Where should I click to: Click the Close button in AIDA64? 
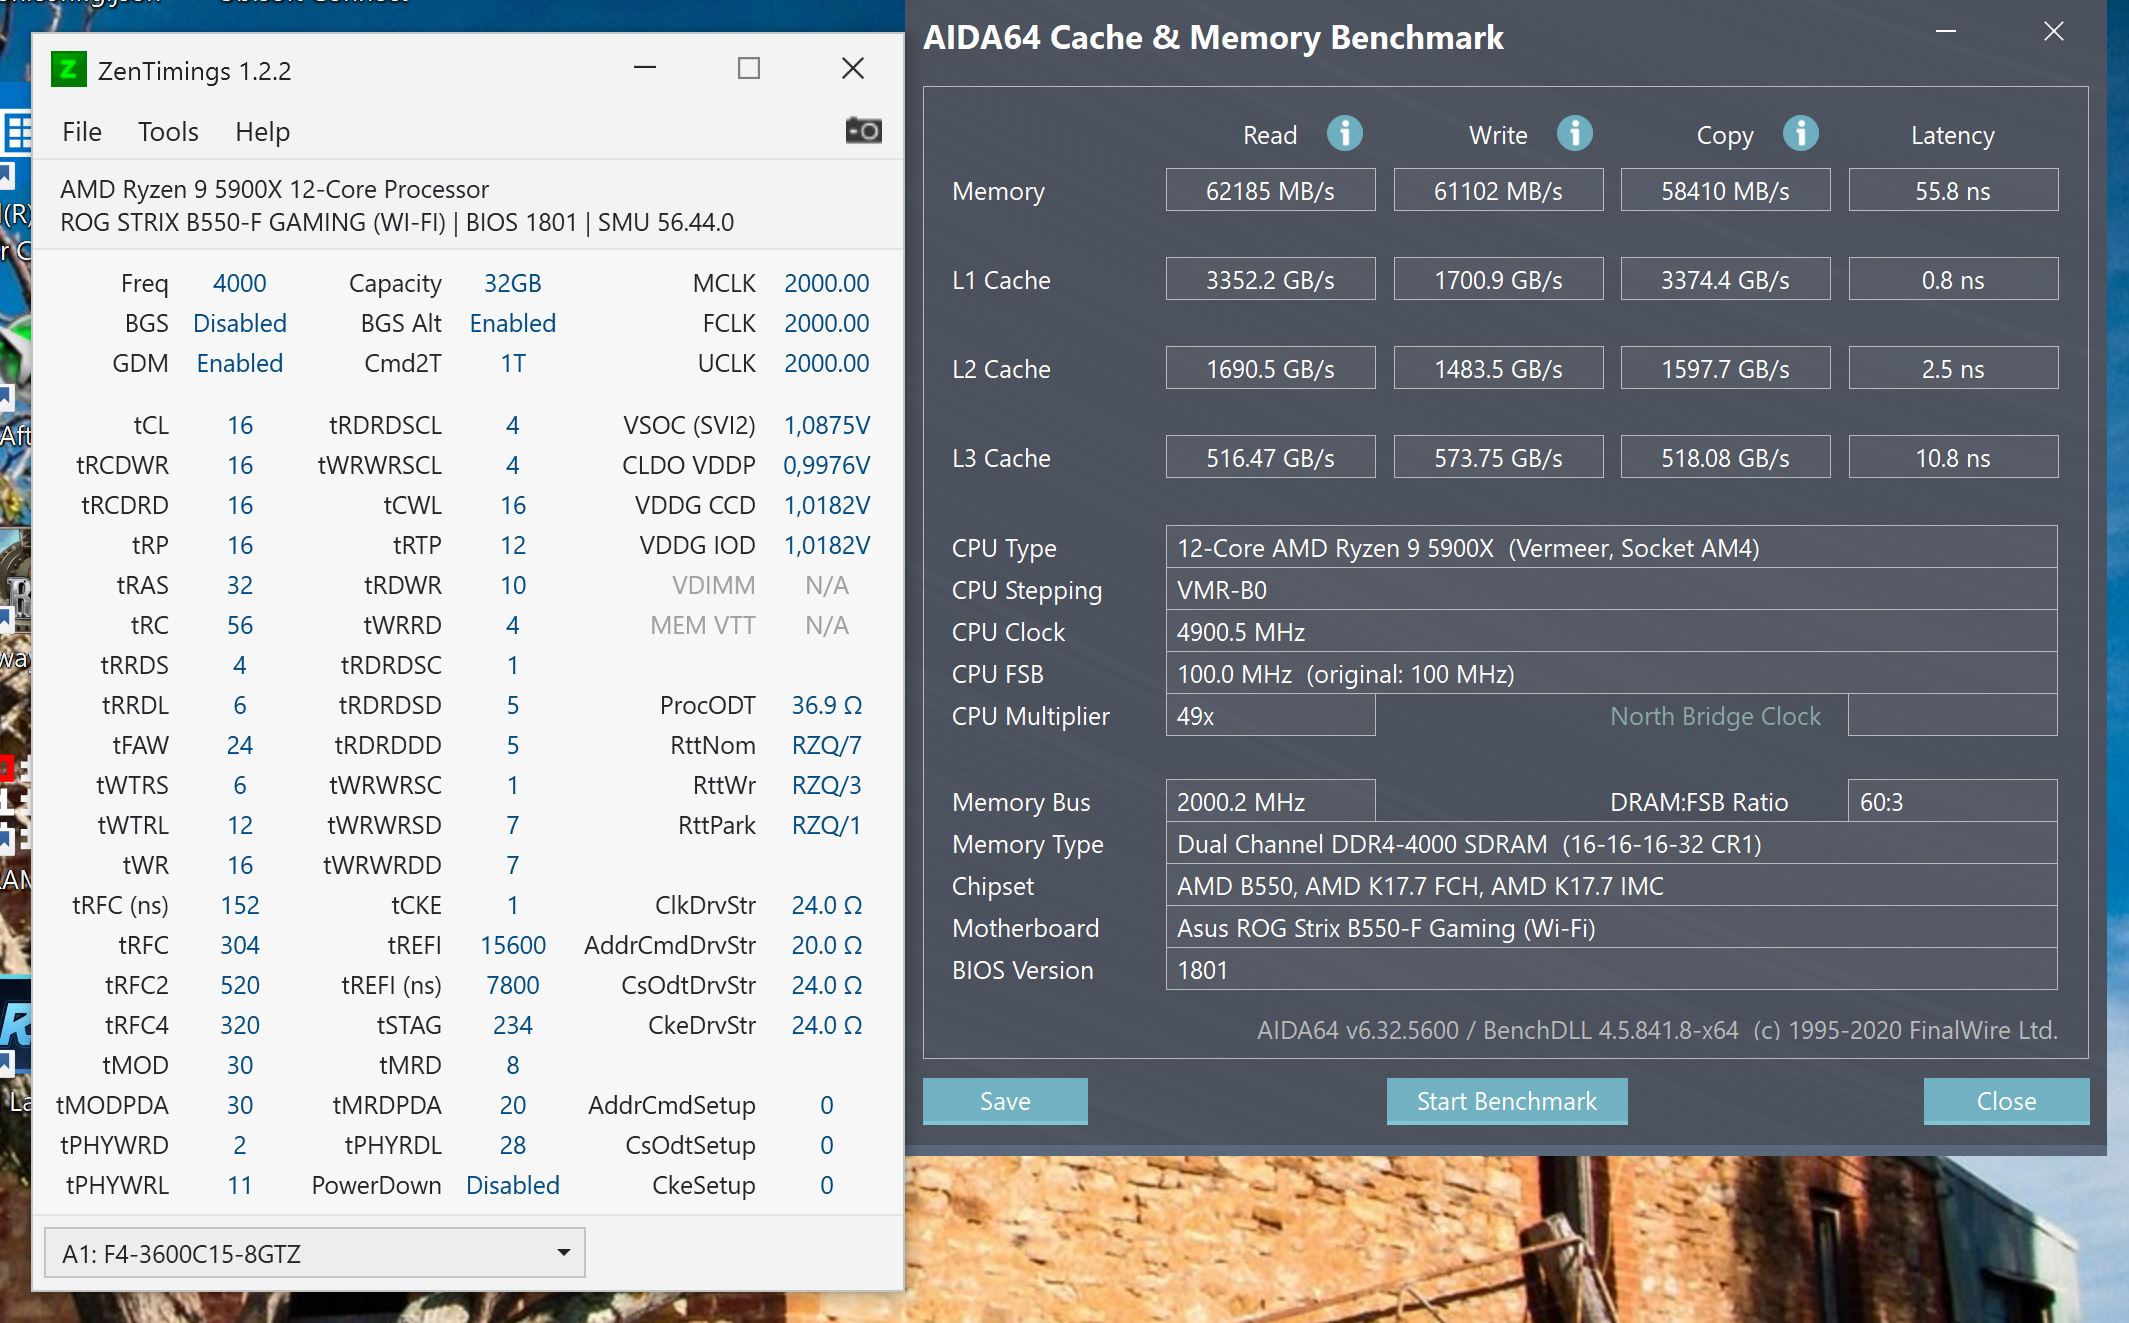coord(2005,1101)
